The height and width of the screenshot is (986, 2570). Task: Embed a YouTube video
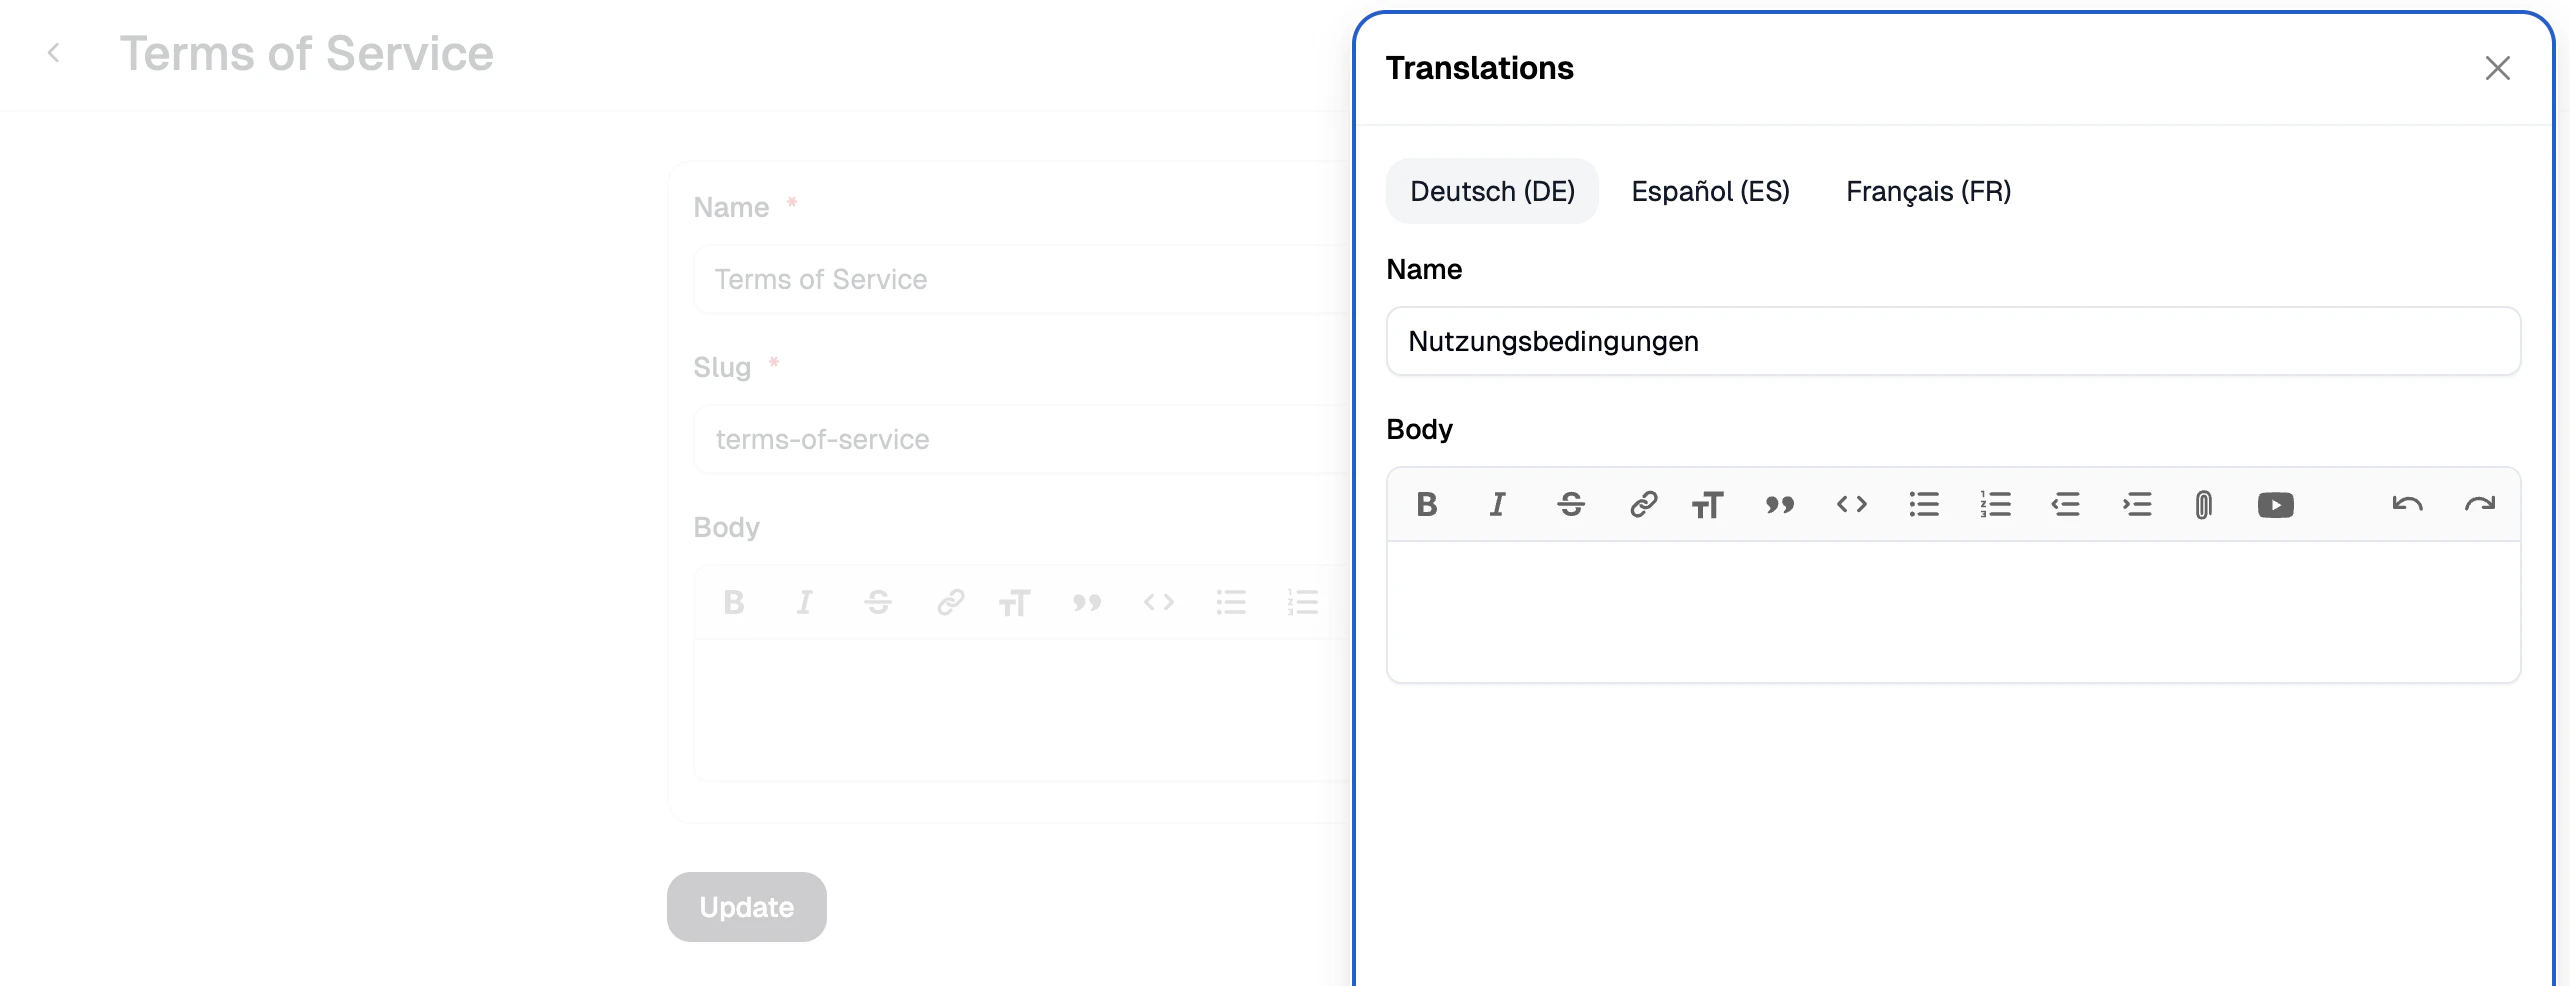click(2276, 504)
